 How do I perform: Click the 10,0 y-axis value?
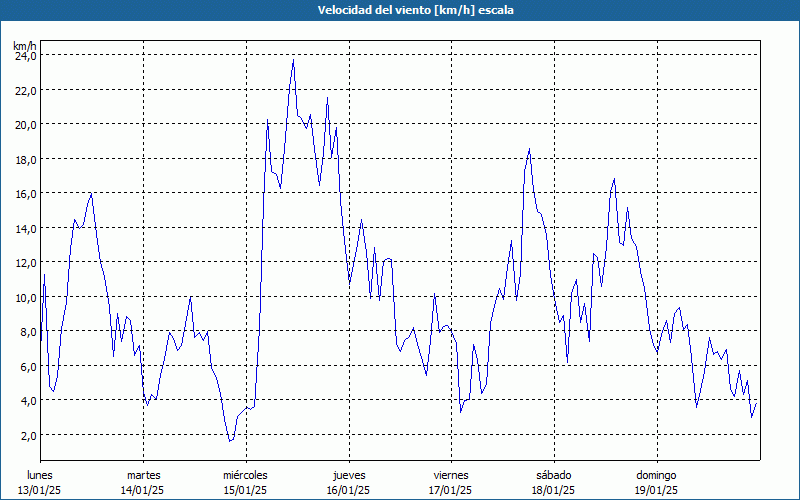[x=26, y=297]
